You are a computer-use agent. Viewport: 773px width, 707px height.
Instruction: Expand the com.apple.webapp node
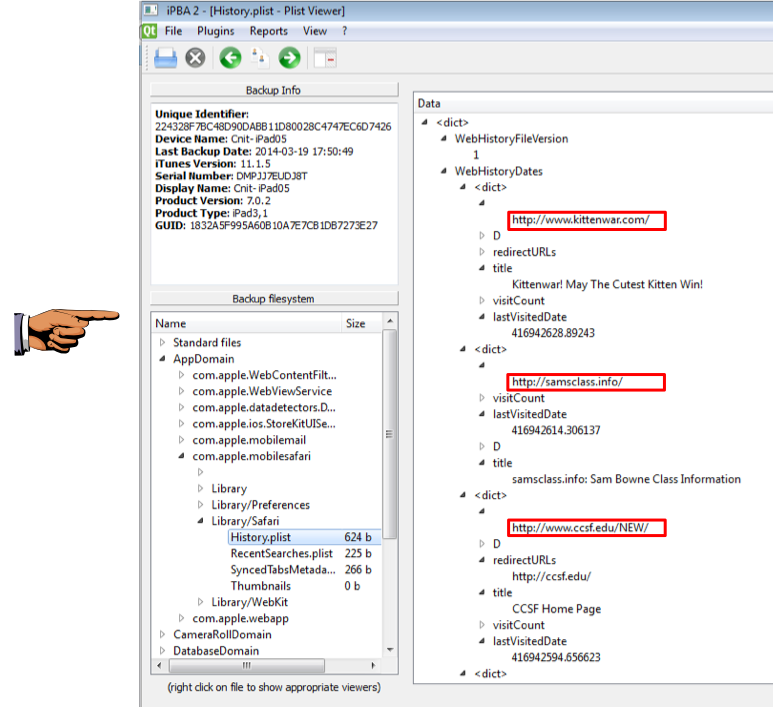point(181,618)
